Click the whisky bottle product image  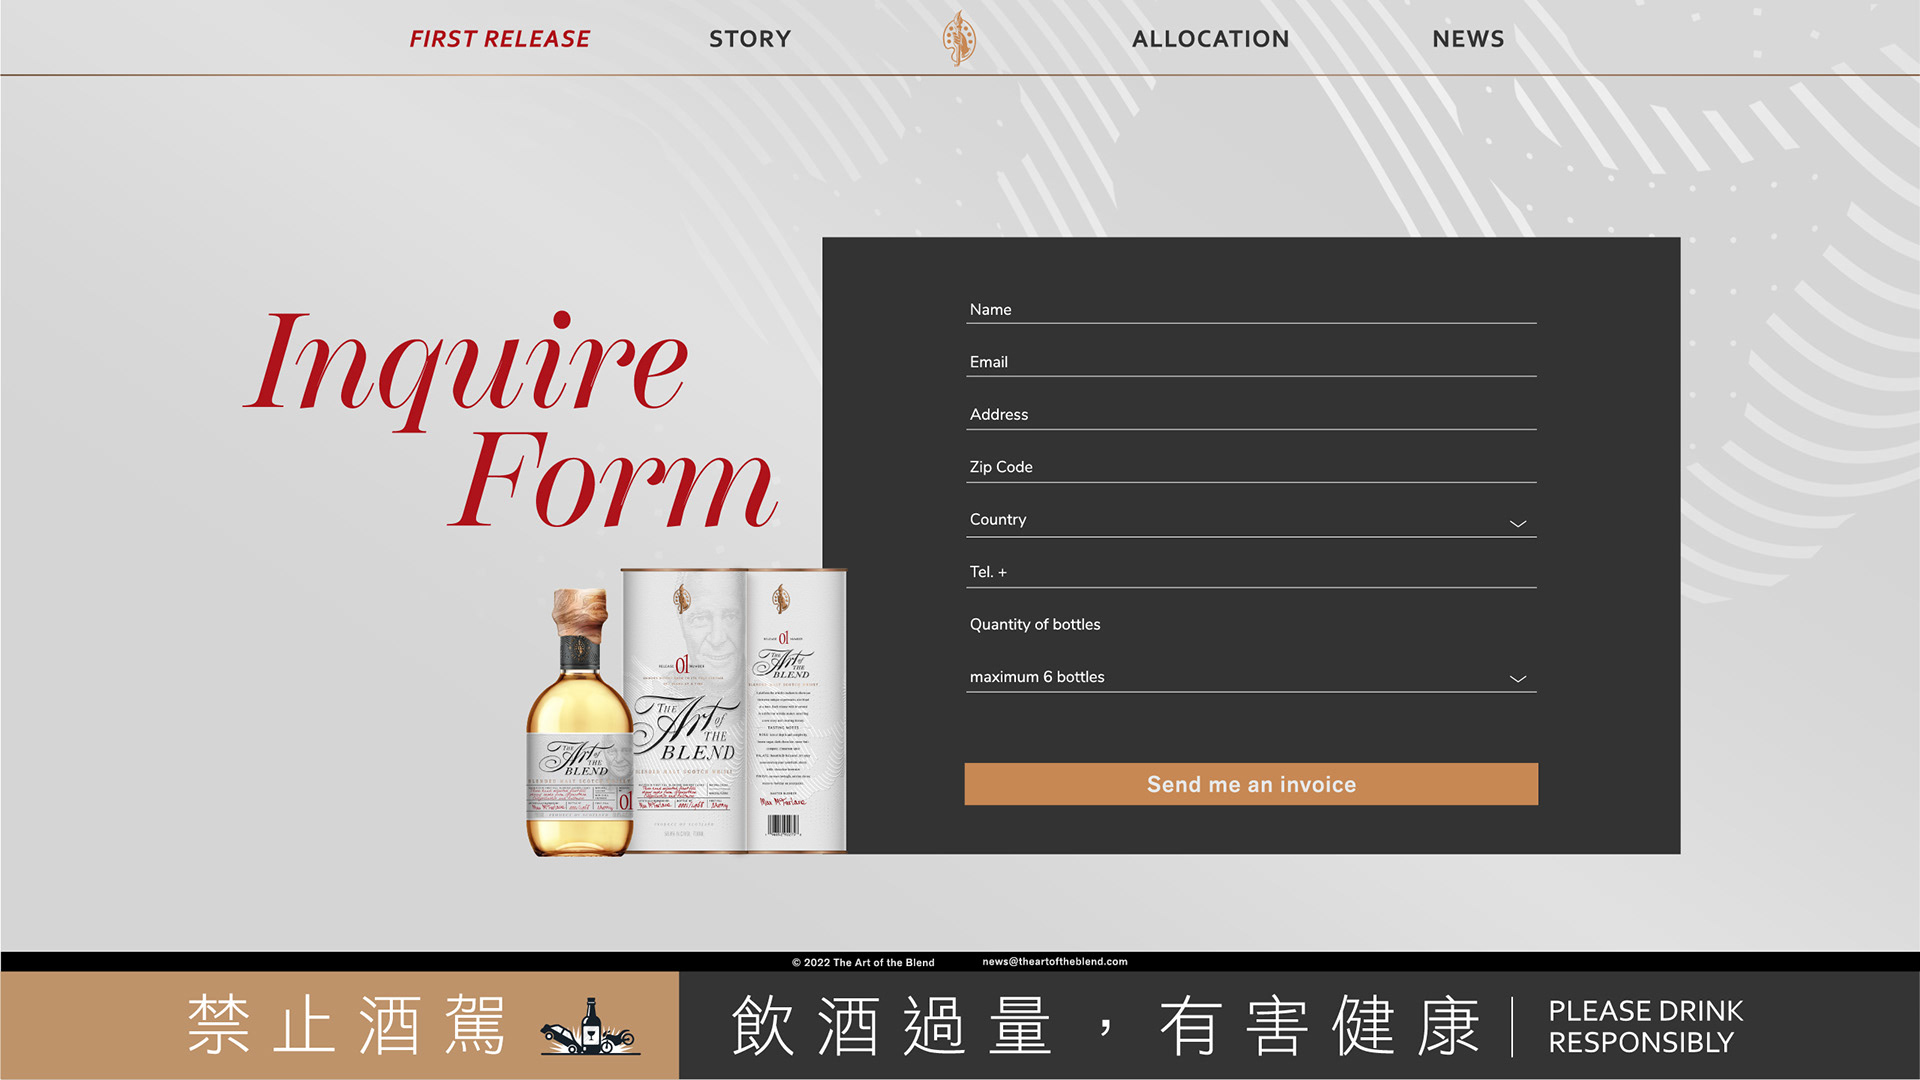(x=579, y=722)
